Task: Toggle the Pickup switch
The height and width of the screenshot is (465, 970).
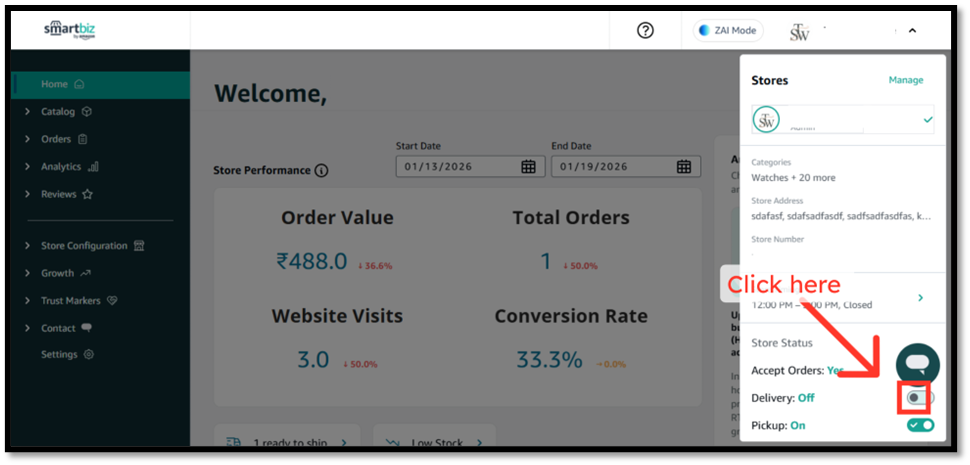Action: click(920, 425)
